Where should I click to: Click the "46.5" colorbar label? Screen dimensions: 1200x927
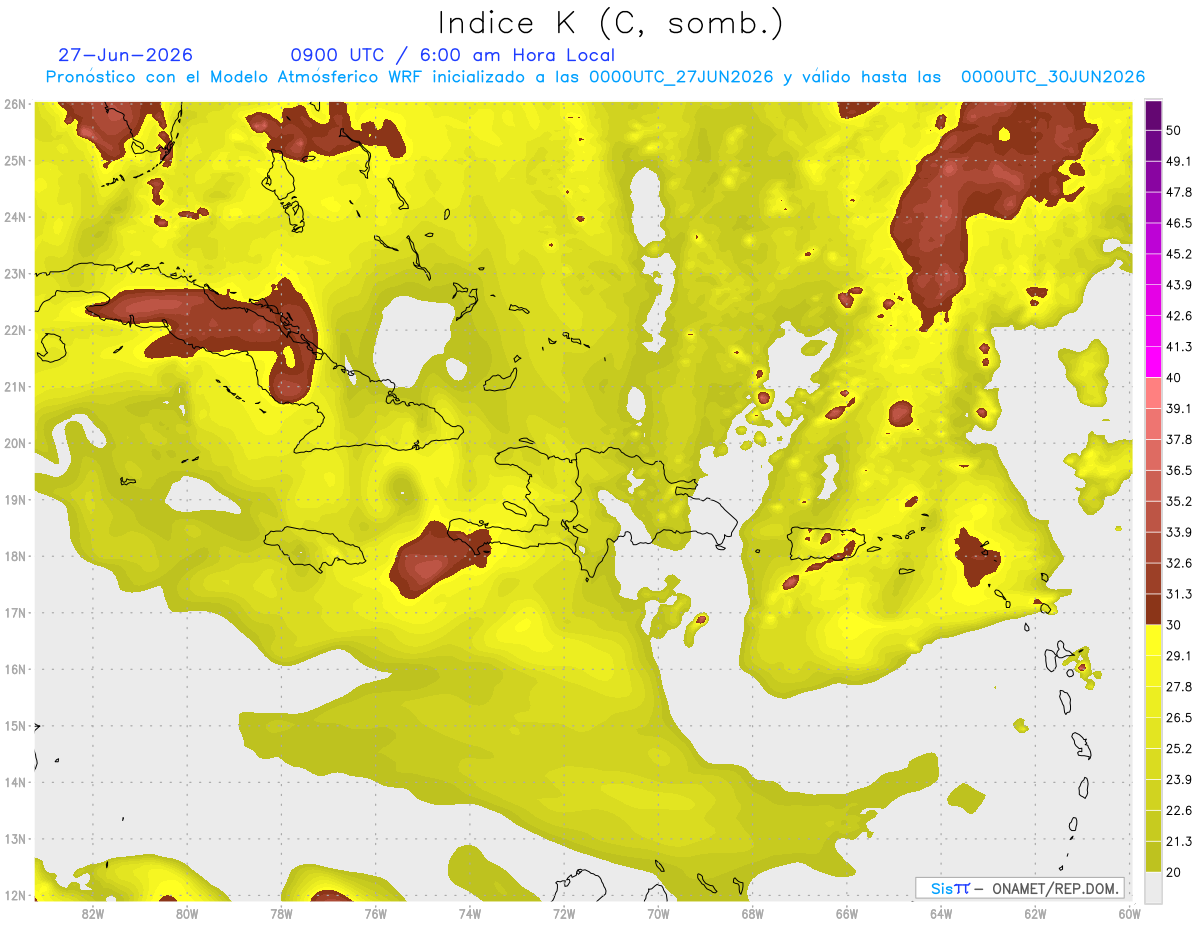[1179, 223]
